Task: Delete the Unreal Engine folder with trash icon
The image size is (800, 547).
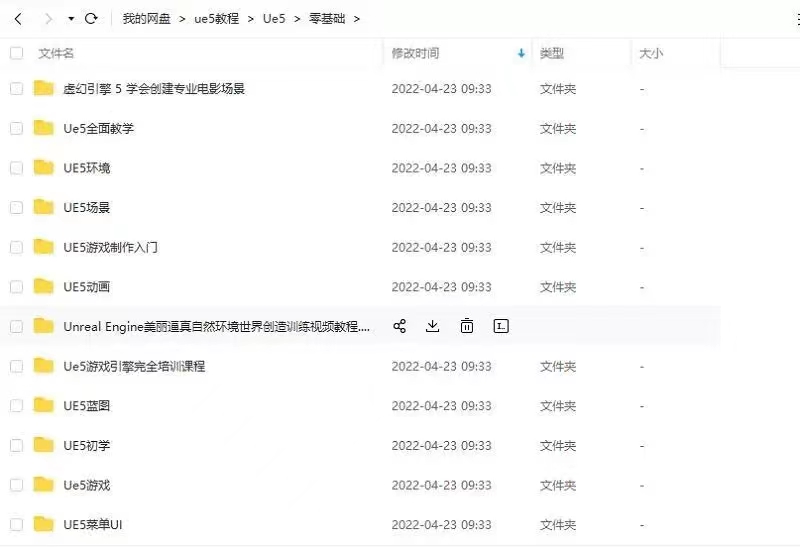Action: (467, 326)
